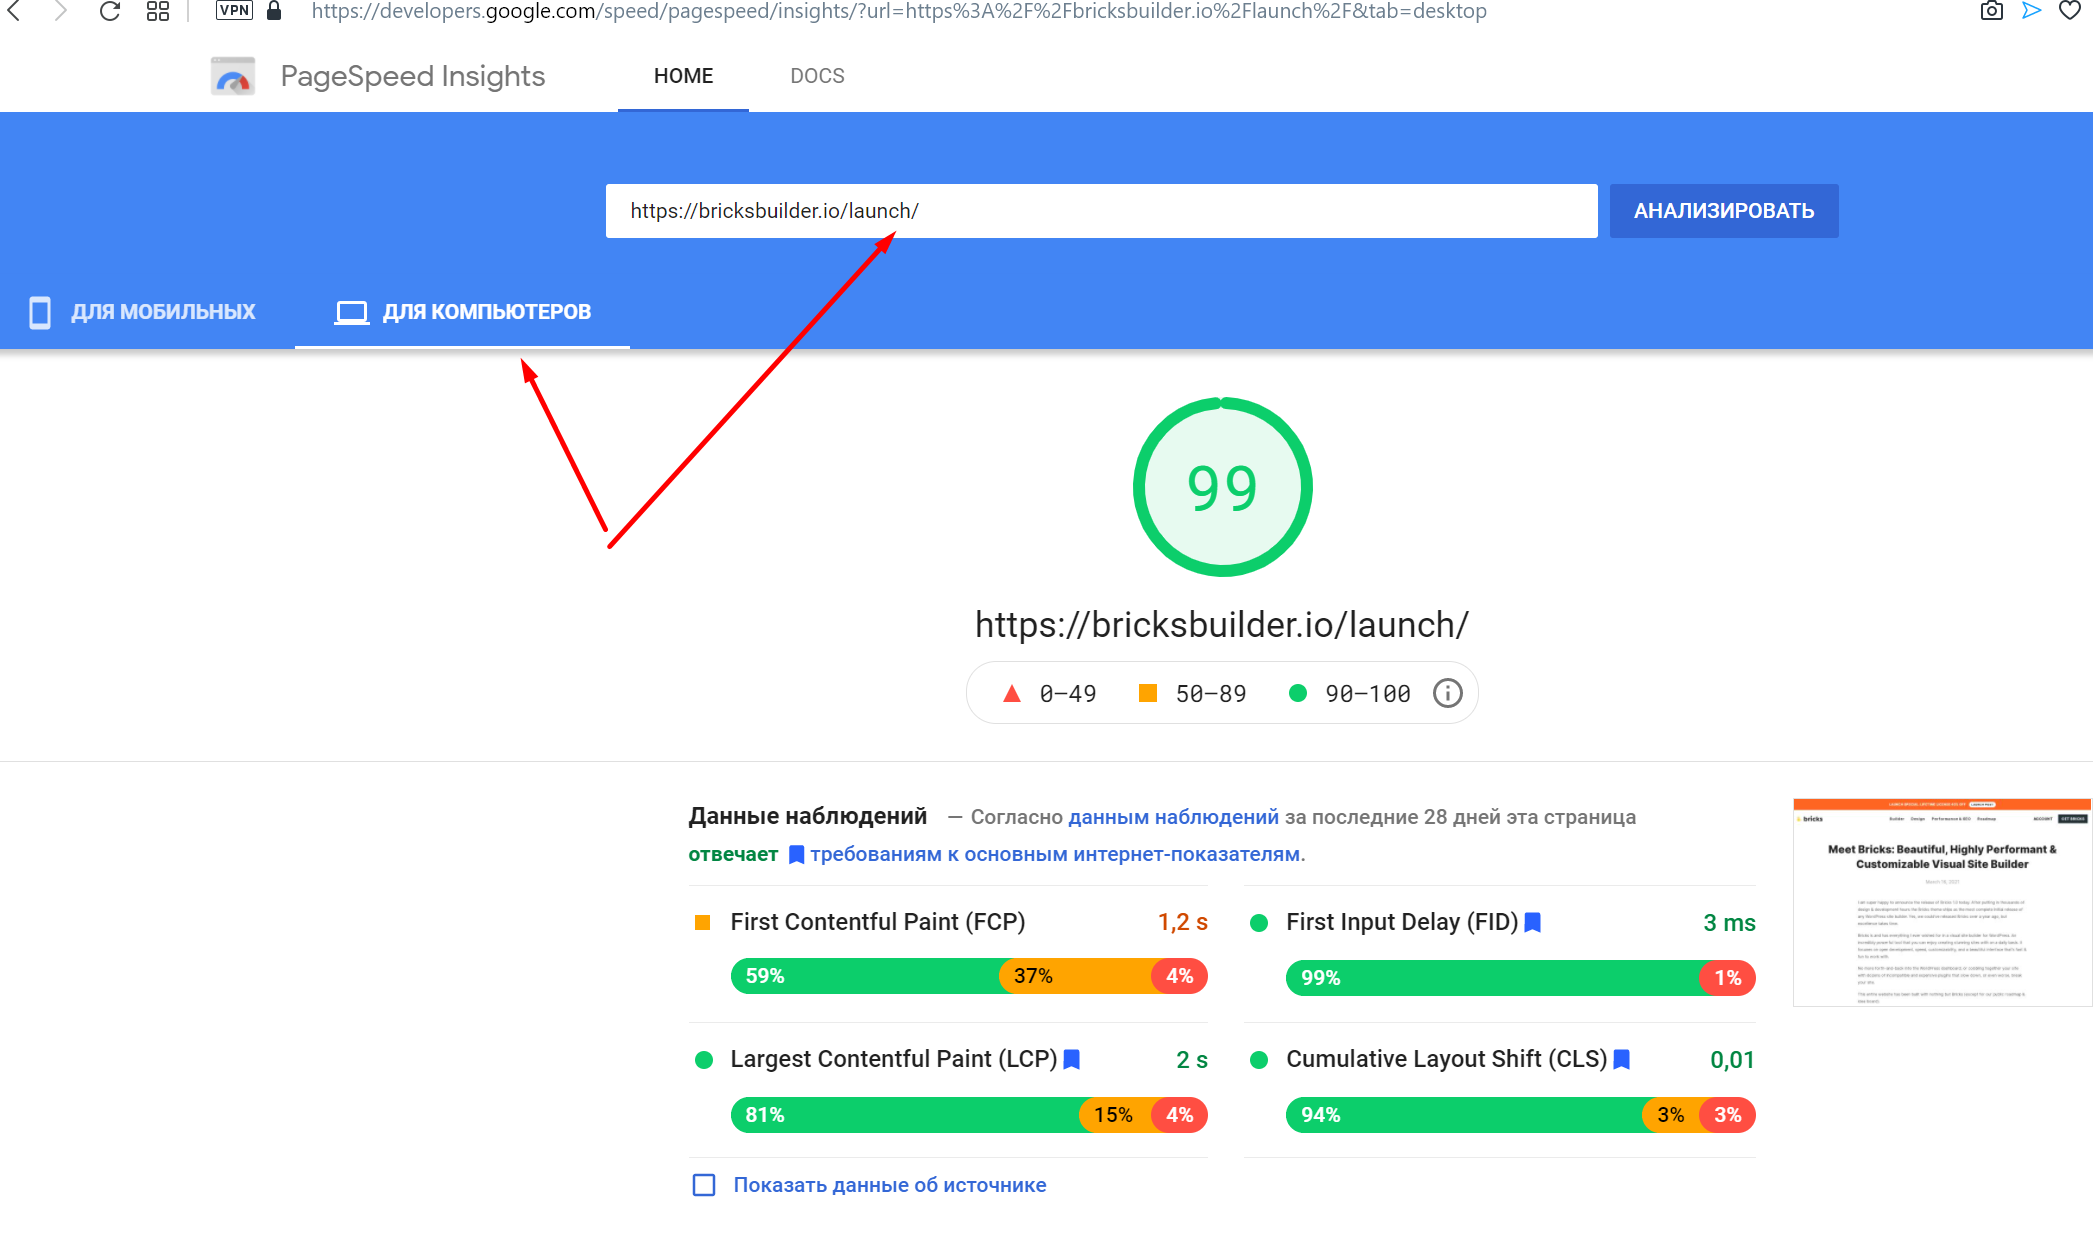The height and width of the screenshot is (1241, 2093).
Task: Take a snapshot with camera icon
Action: coord(1991,11)
